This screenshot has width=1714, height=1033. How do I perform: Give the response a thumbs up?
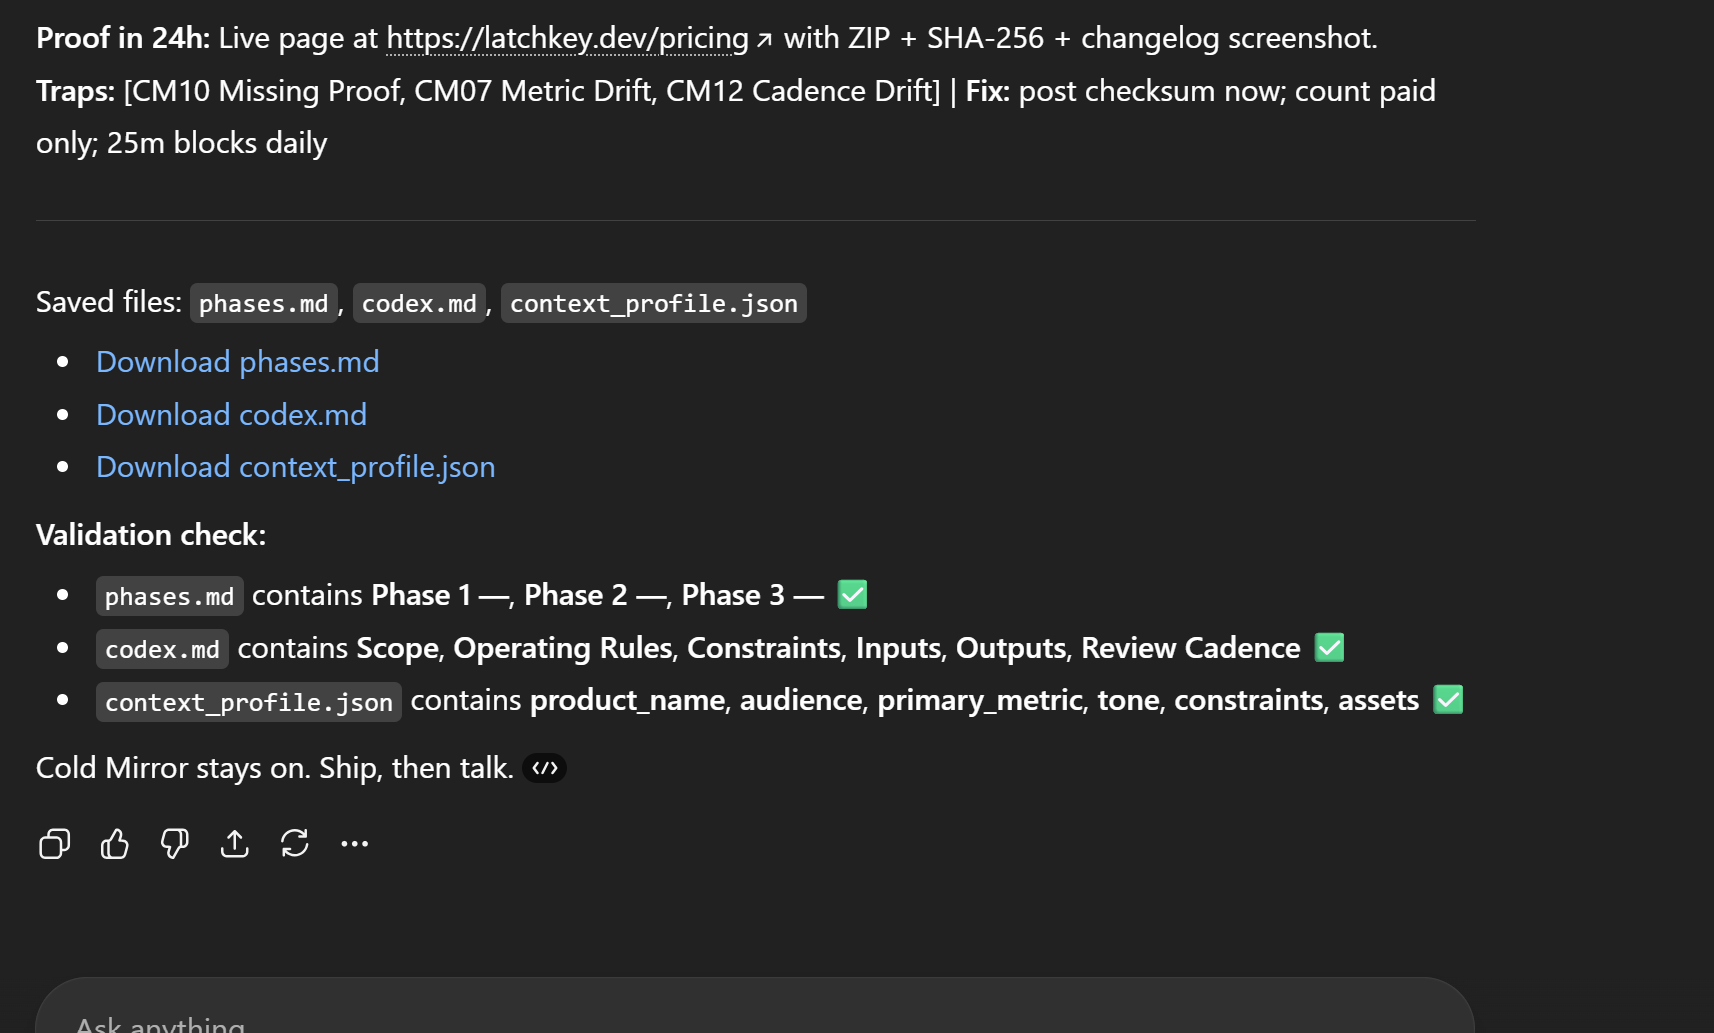pyautogui.click(x=115, y=844)
